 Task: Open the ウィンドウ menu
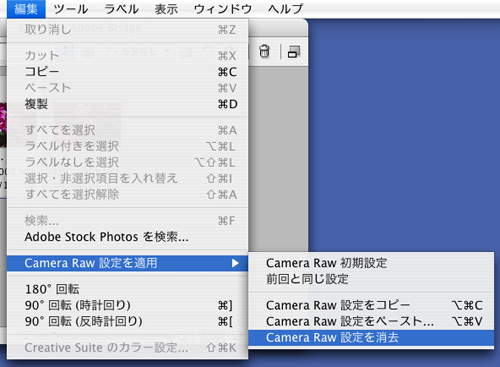point(223,9)
